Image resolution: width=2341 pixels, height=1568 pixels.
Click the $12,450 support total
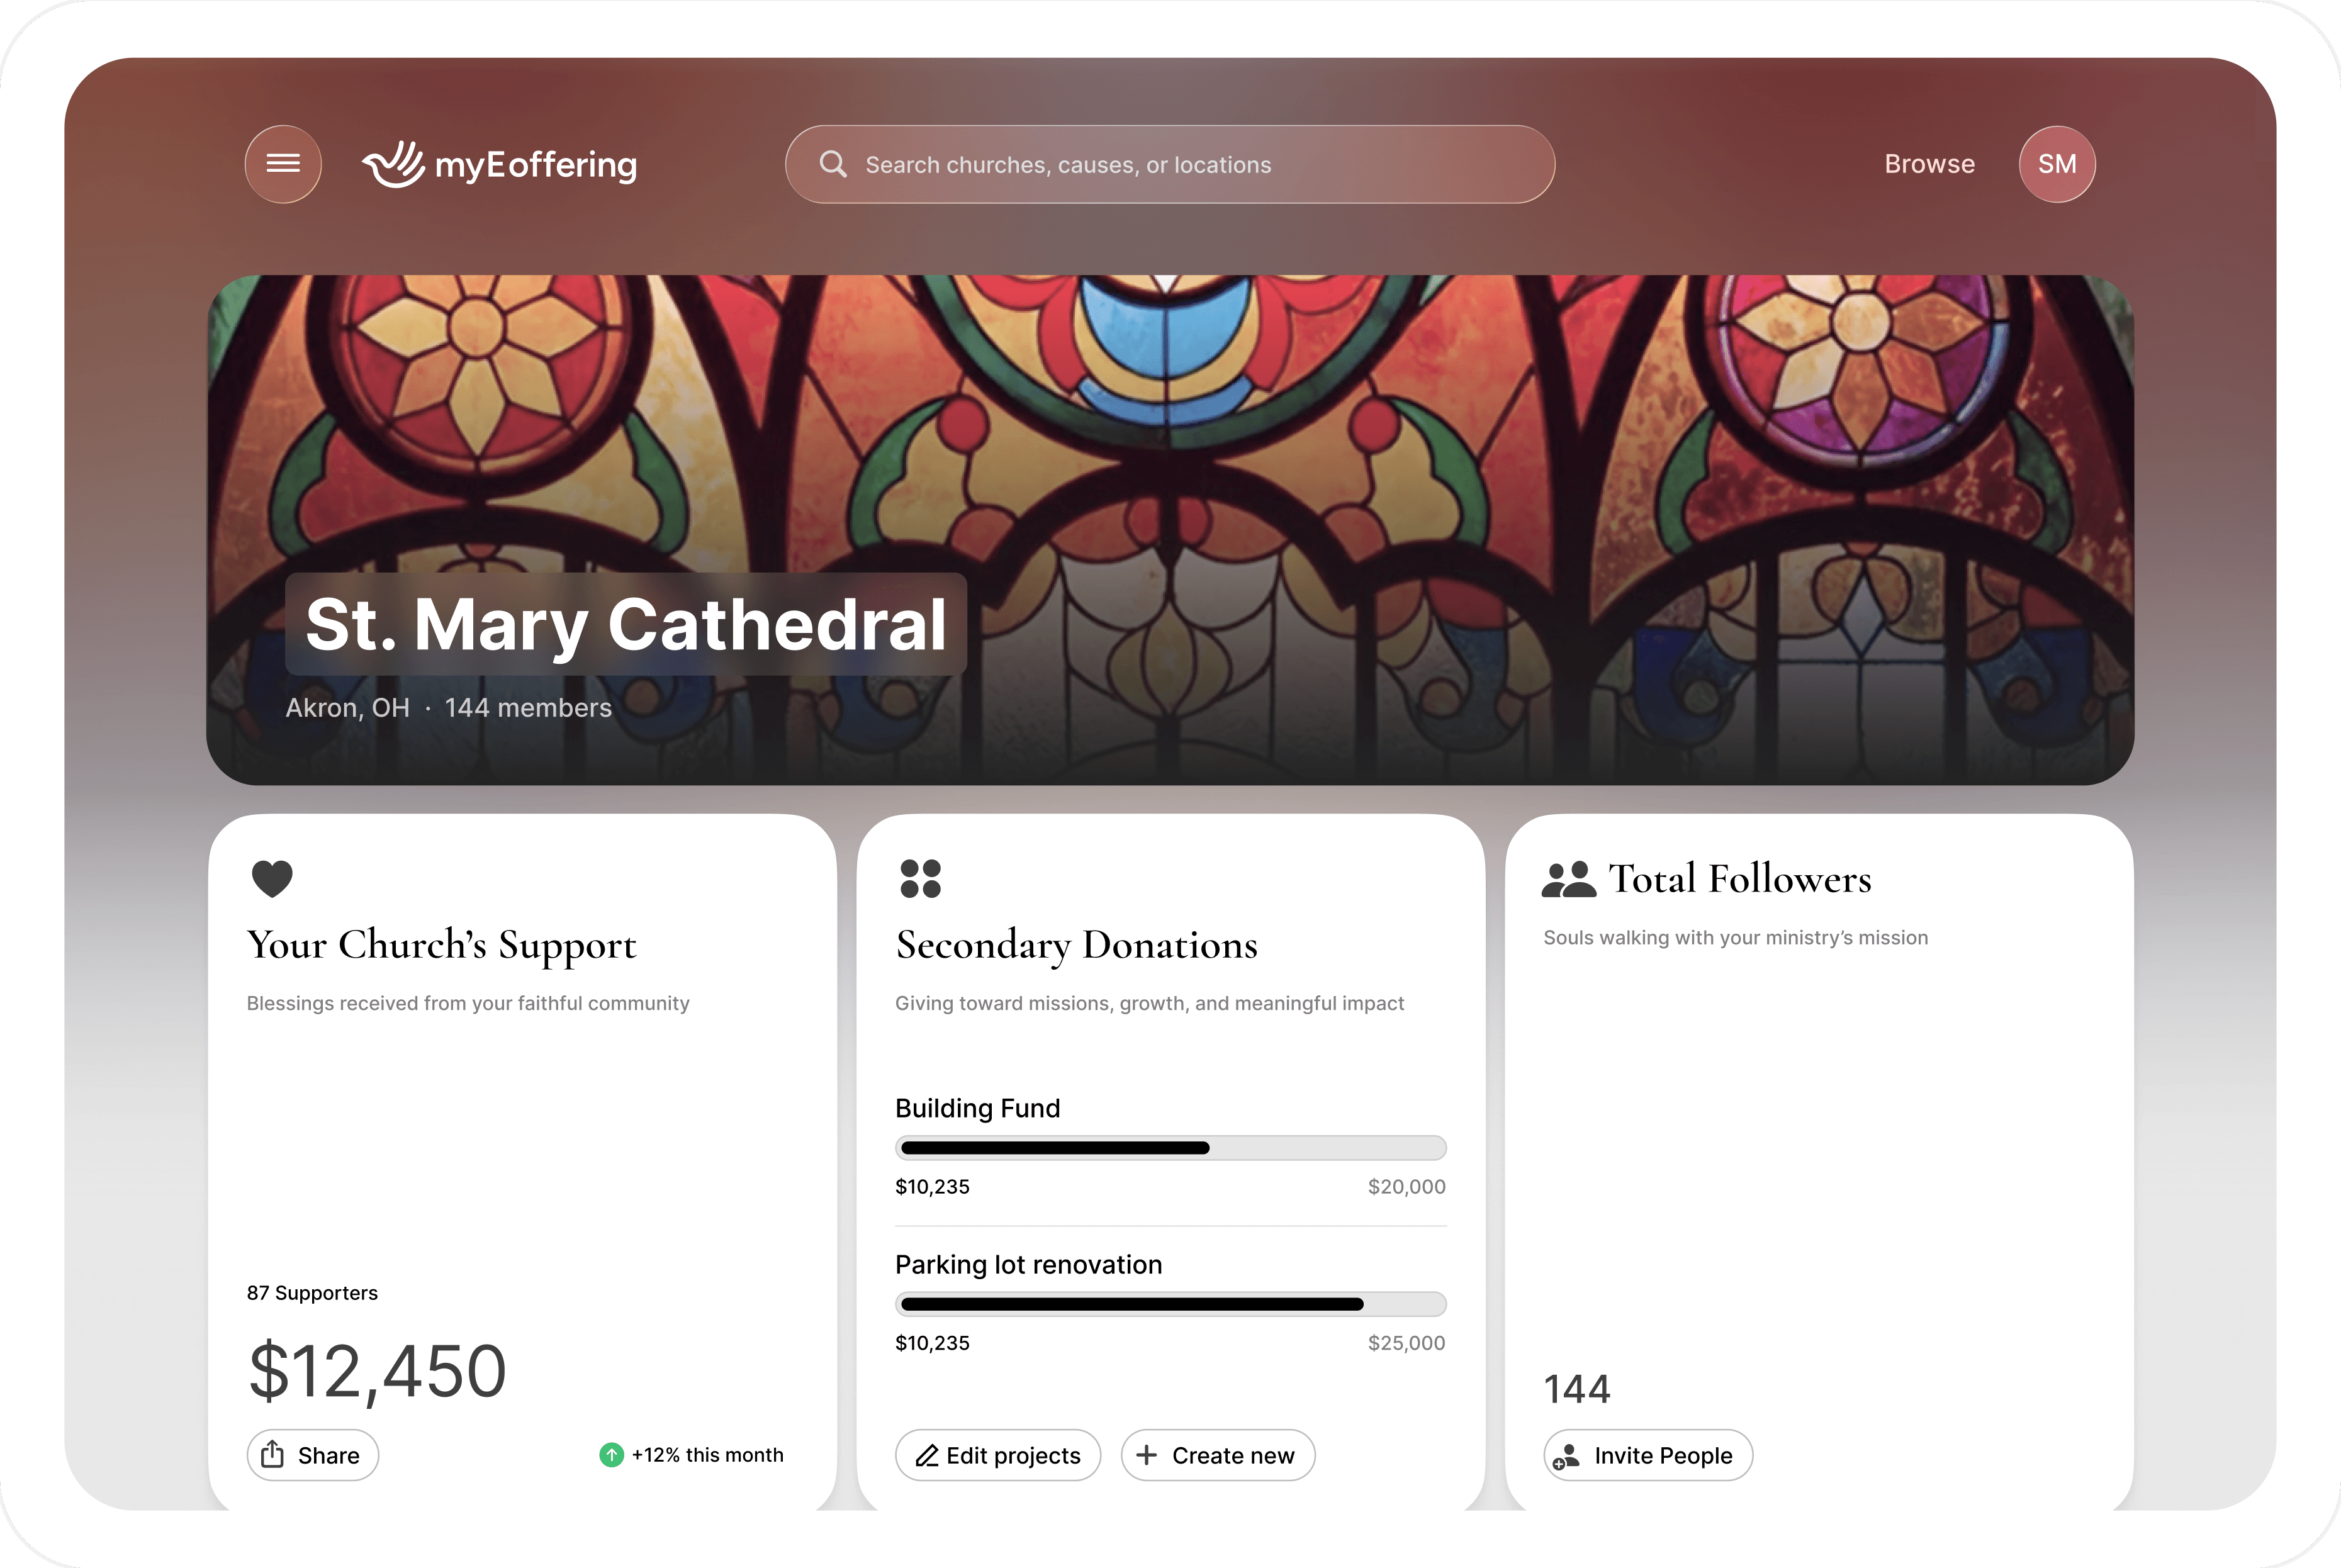click(377, 1371)
